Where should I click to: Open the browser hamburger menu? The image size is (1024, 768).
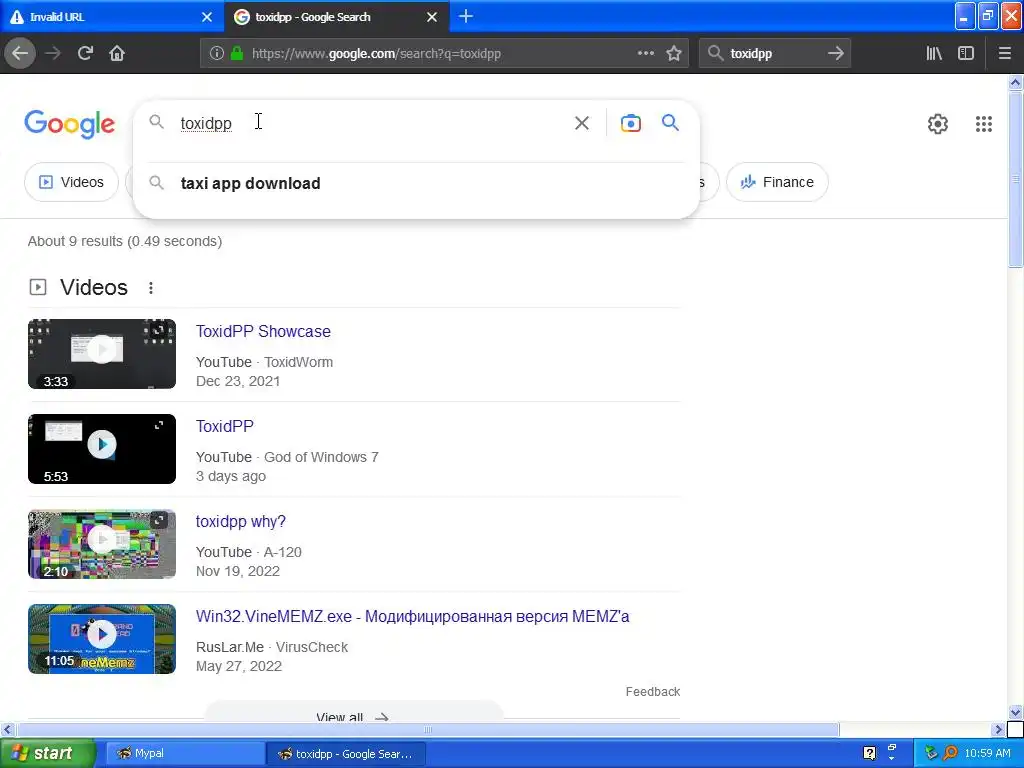(x=1005, y=54)
